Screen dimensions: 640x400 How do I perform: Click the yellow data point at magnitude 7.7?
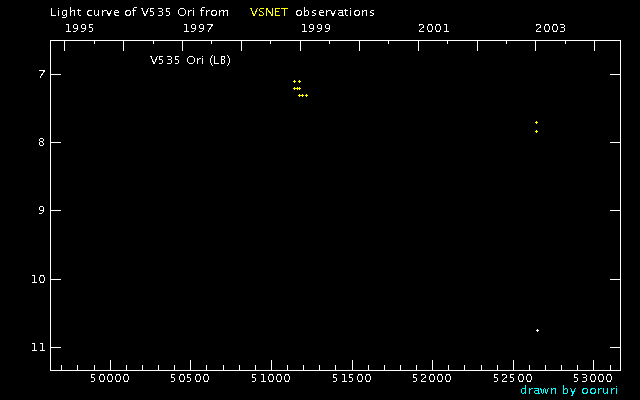click(536, 122)
